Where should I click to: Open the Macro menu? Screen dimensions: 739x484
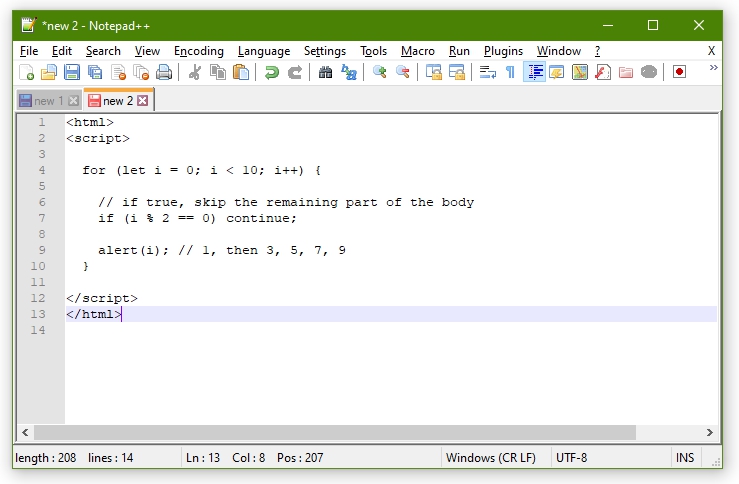coord(418,51)
